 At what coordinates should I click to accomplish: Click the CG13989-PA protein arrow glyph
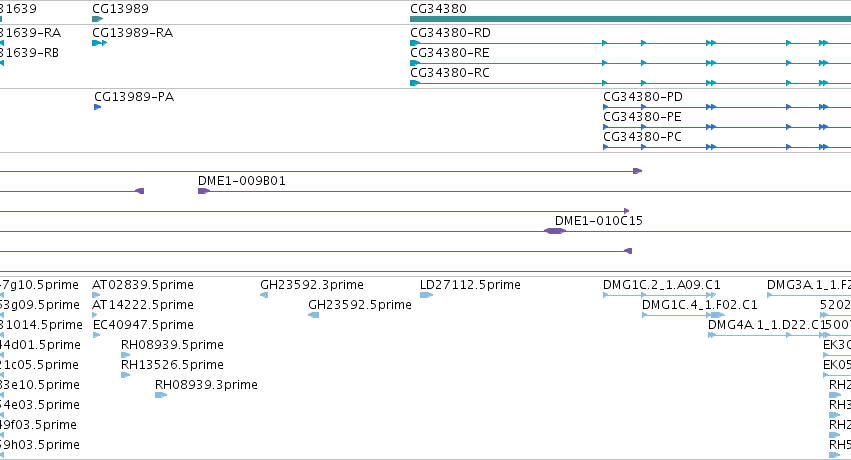click(x=98, y=107)
